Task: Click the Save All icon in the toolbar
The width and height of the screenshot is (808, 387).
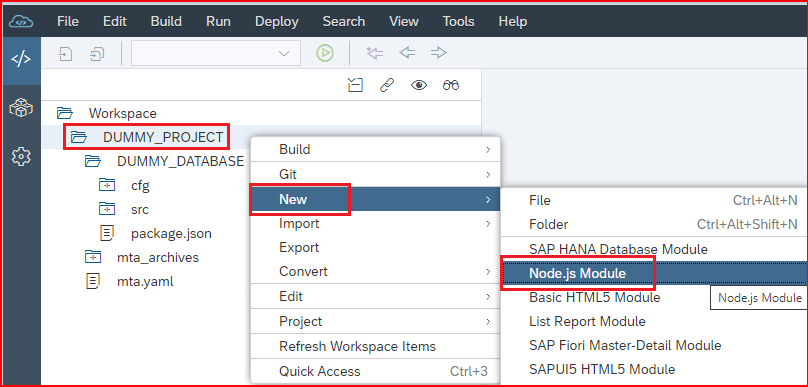Action: [x=97, y=53]
